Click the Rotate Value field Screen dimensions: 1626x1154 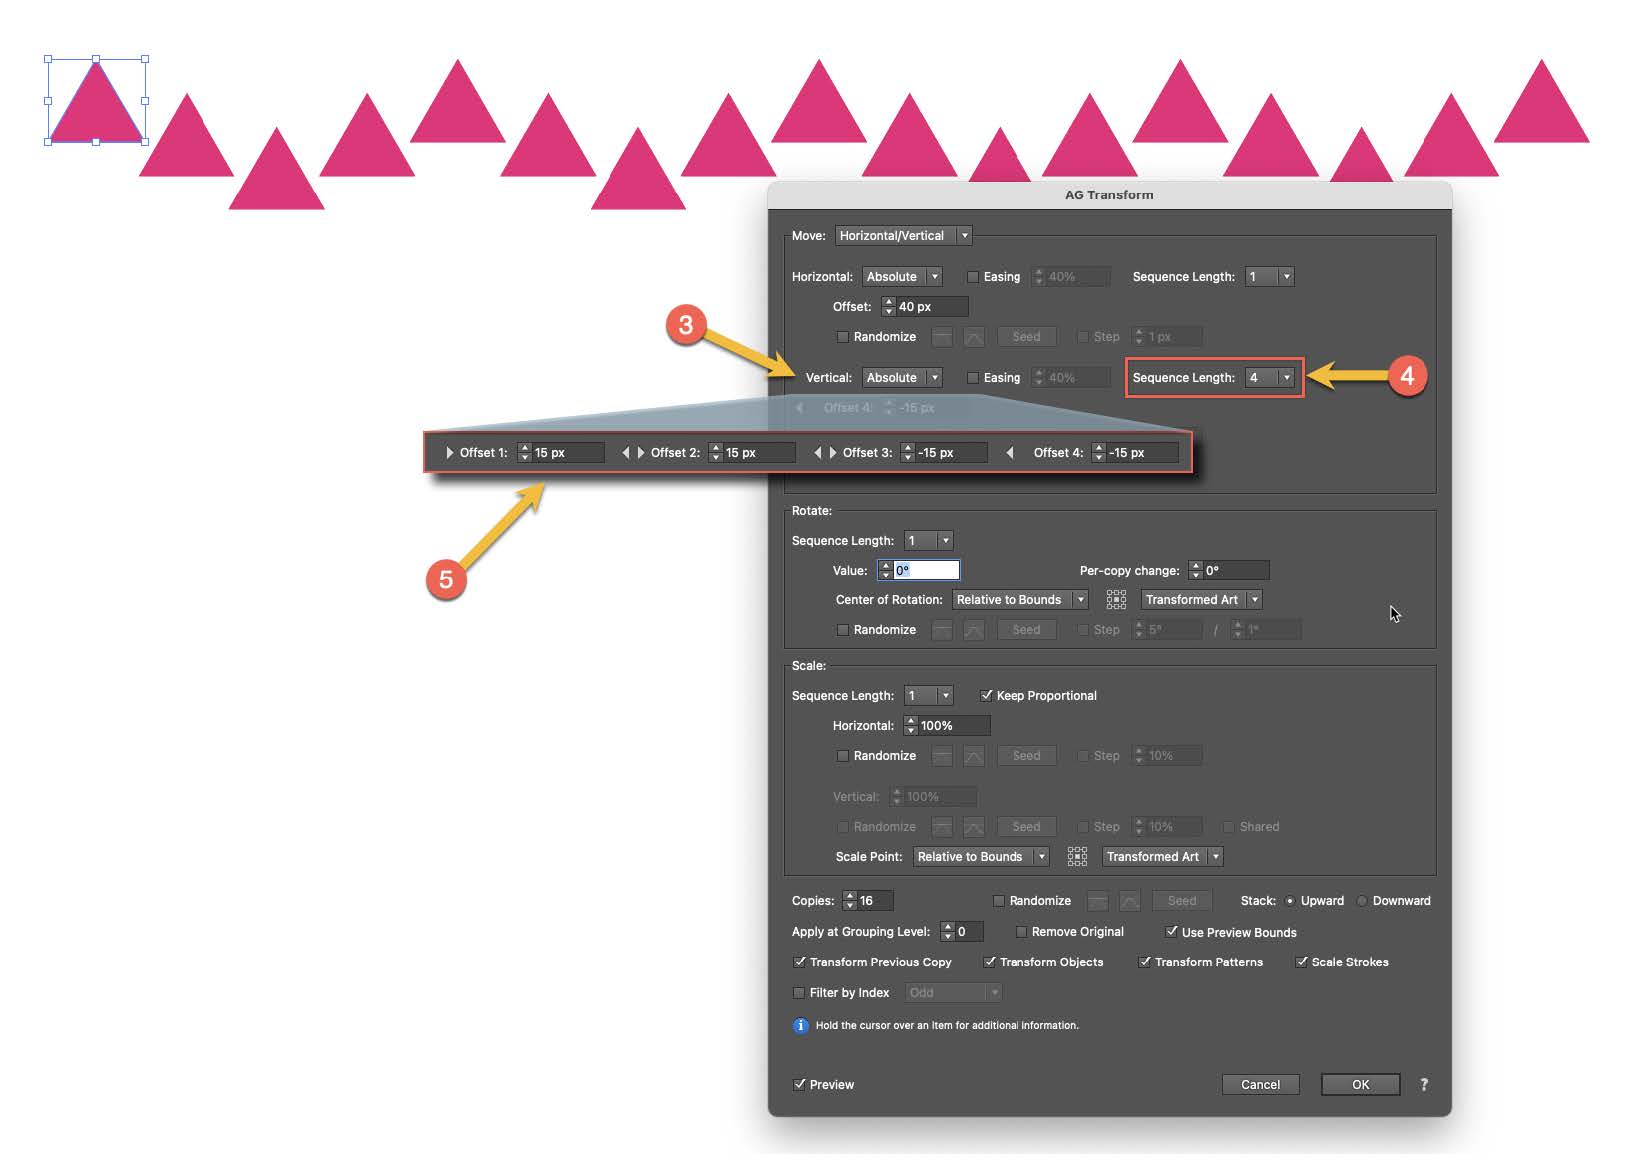coord(926,571)
